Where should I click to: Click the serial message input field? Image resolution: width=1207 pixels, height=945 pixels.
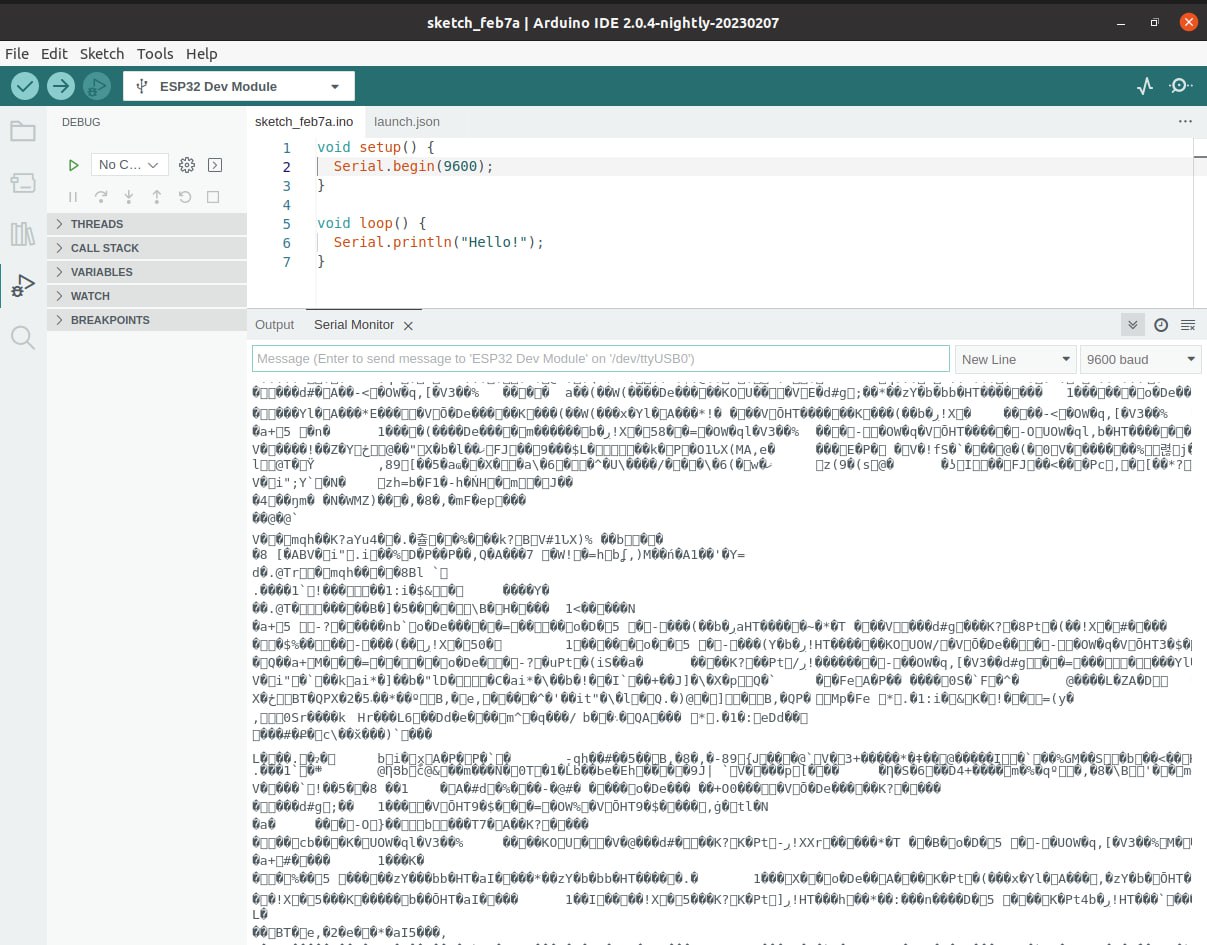(600, 359)
